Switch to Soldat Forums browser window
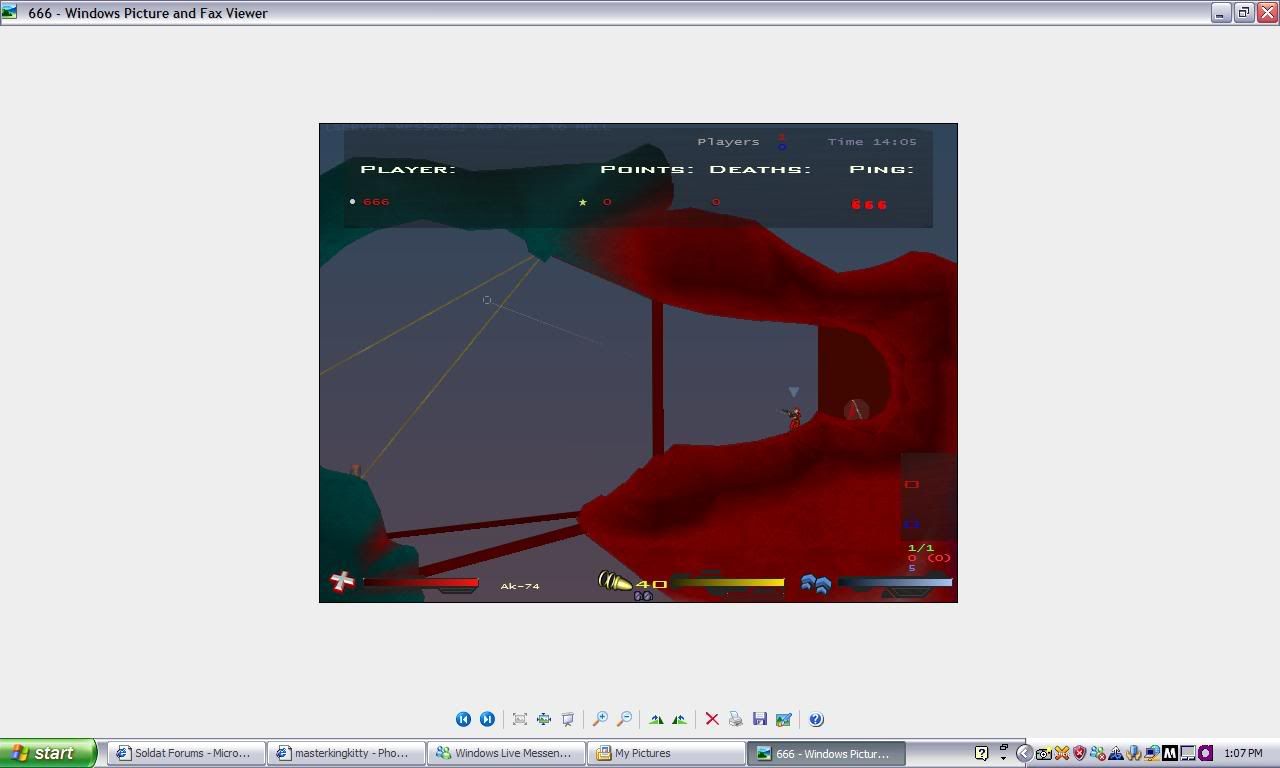The width and height of the screenshot is (1280, 768). pyautogui.click(x=187, y=753)
